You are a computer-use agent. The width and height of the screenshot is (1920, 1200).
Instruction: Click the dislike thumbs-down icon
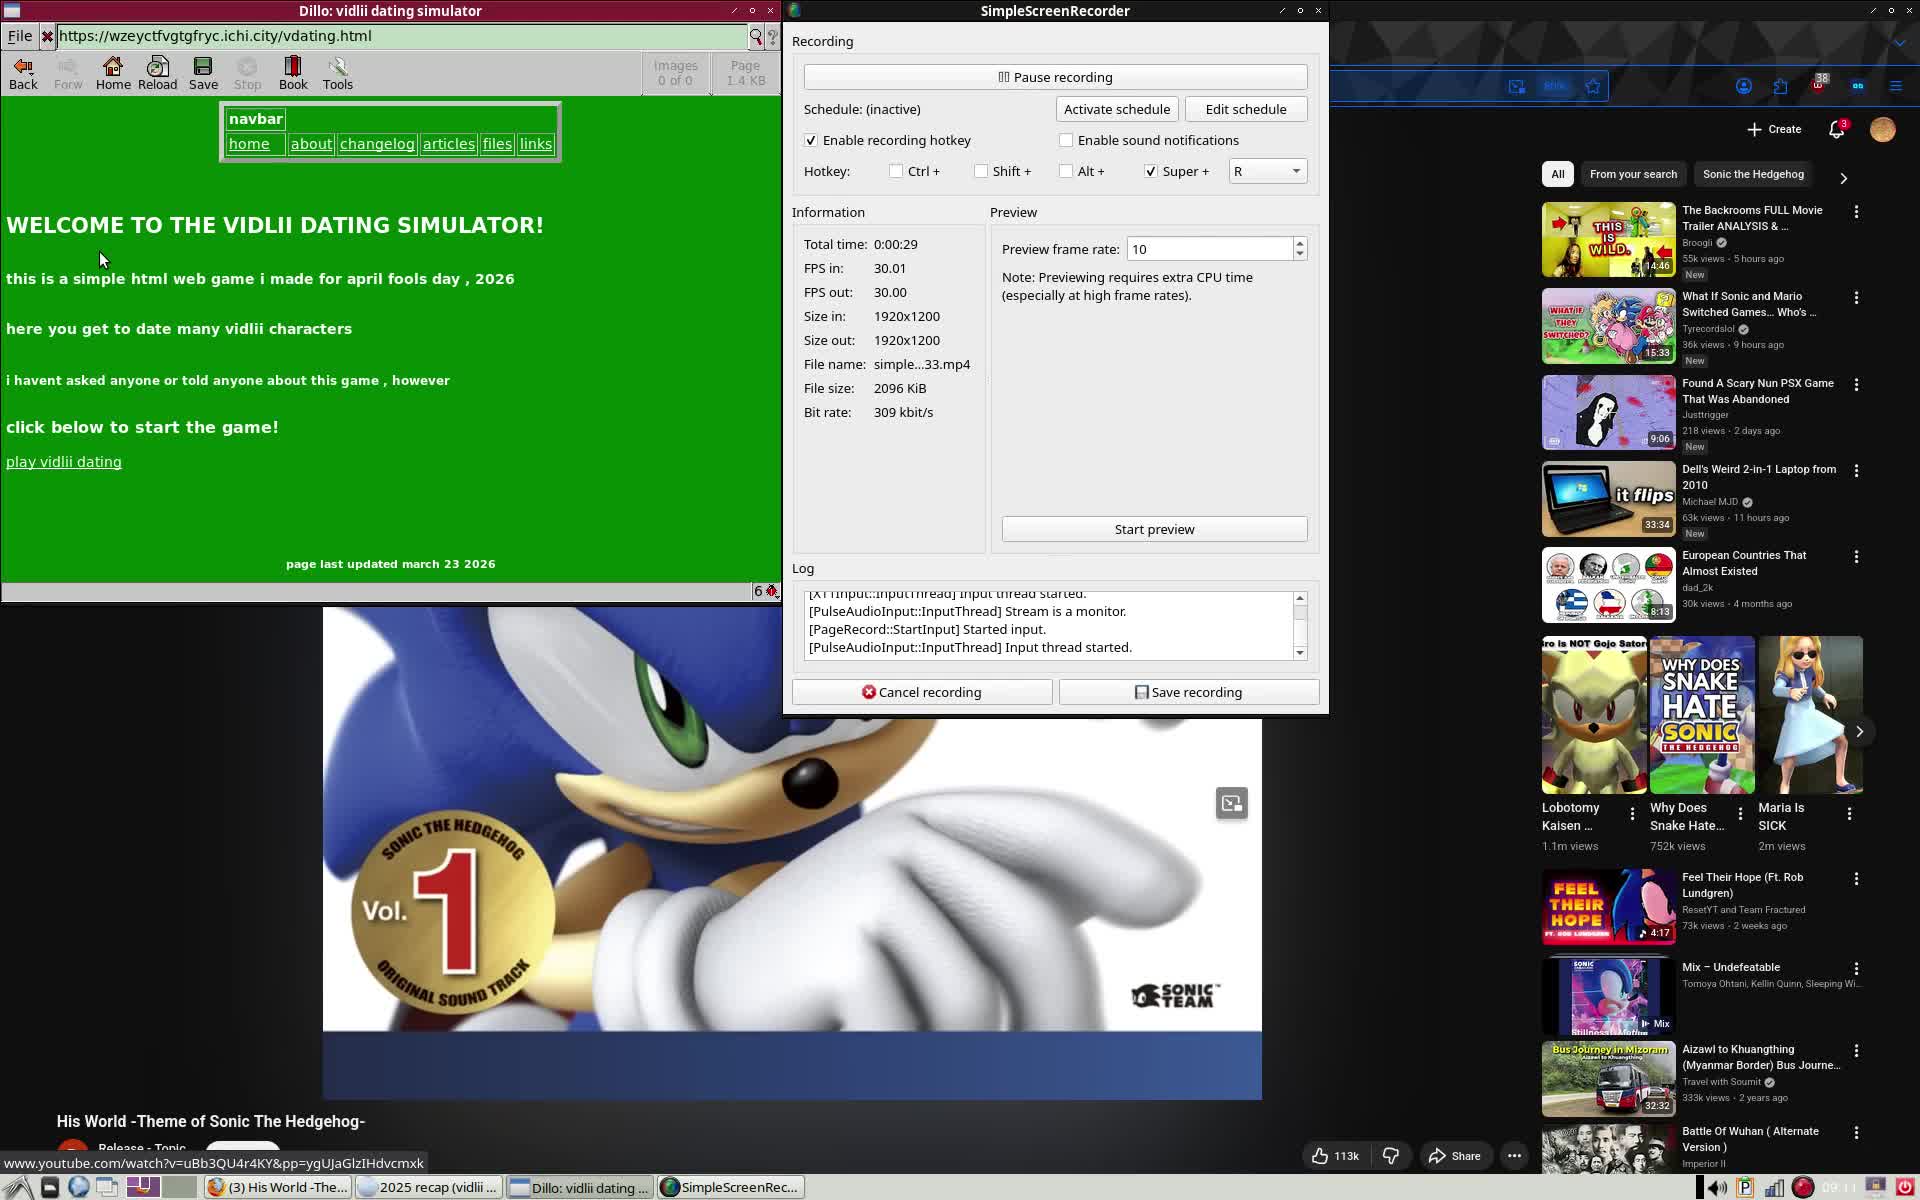coord(1391,1156)
